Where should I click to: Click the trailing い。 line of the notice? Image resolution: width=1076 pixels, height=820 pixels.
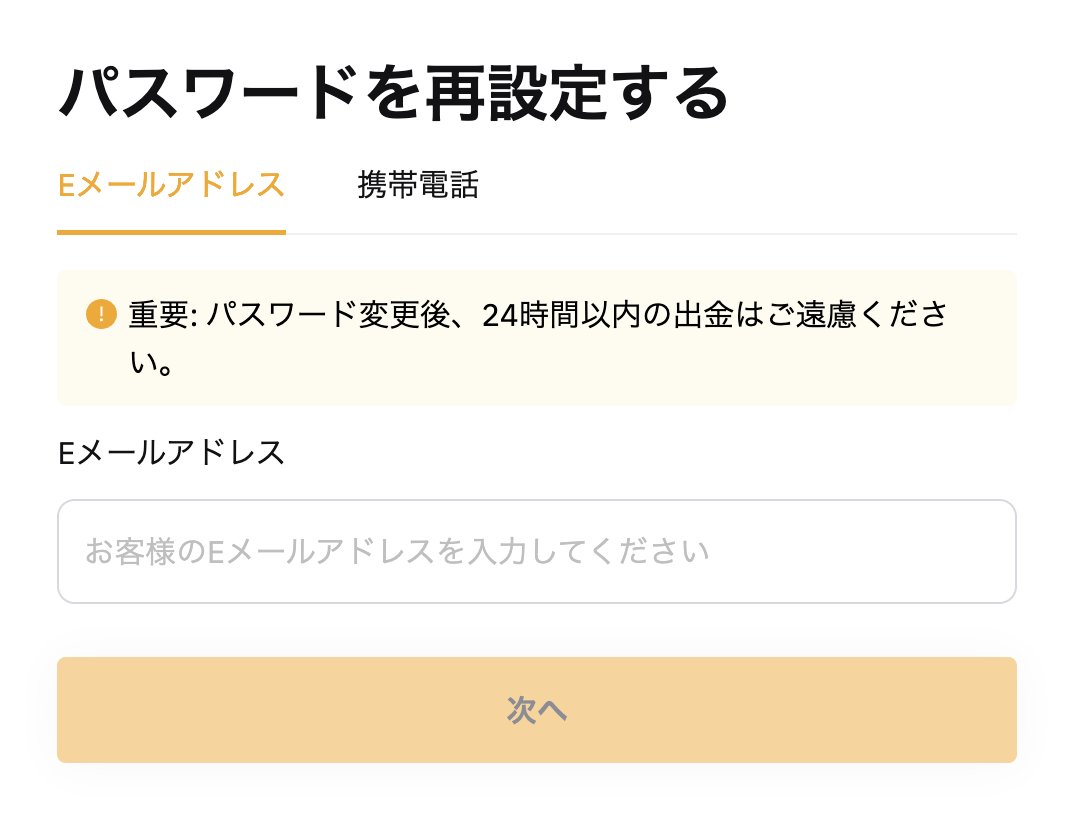(151, 362)
